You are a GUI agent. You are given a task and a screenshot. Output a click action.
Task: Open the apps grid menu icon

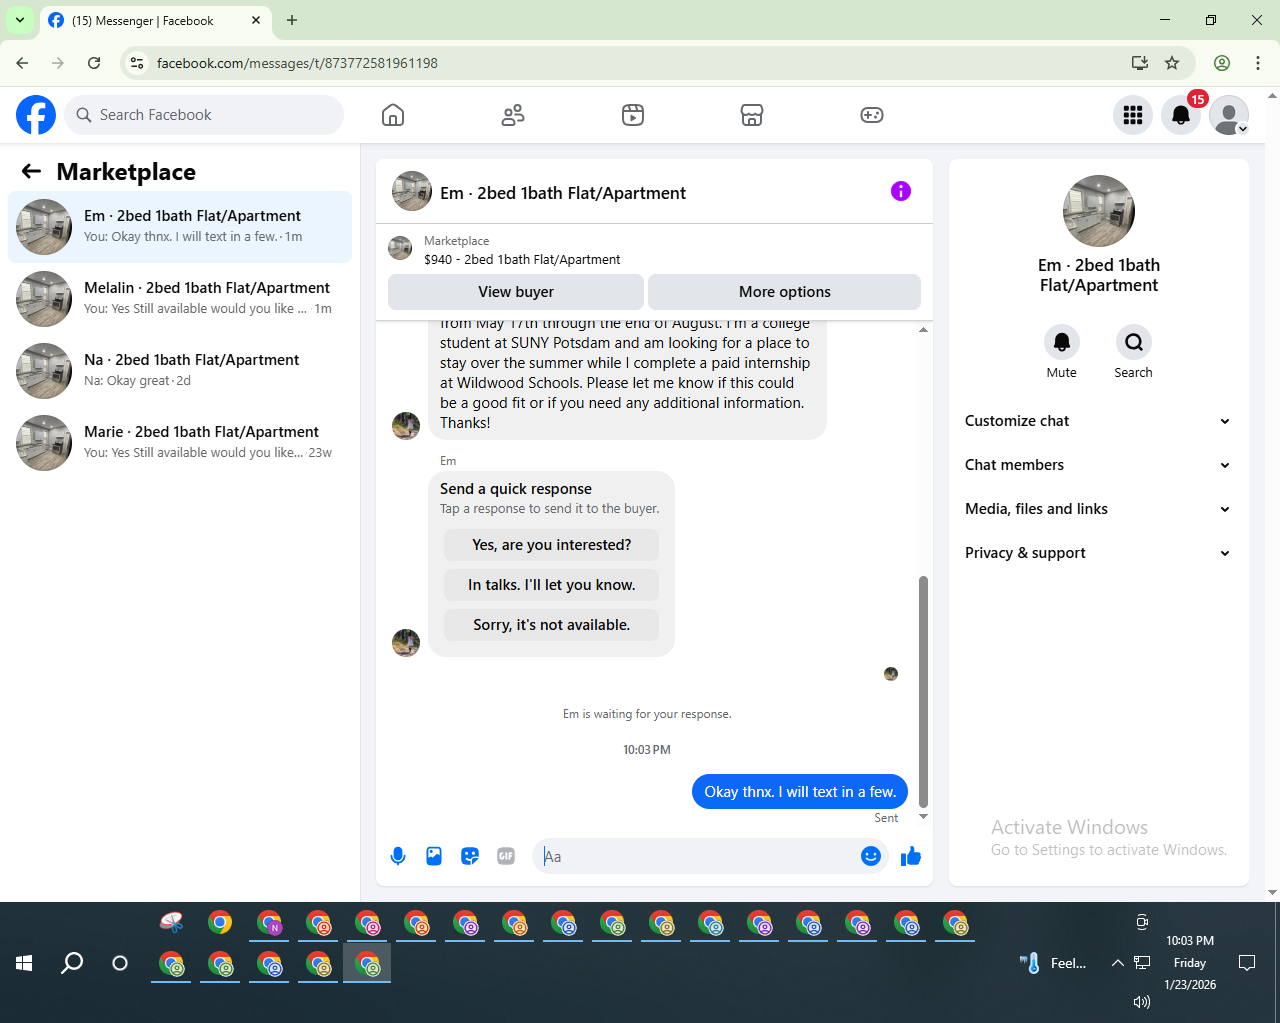click(1133, 115)
